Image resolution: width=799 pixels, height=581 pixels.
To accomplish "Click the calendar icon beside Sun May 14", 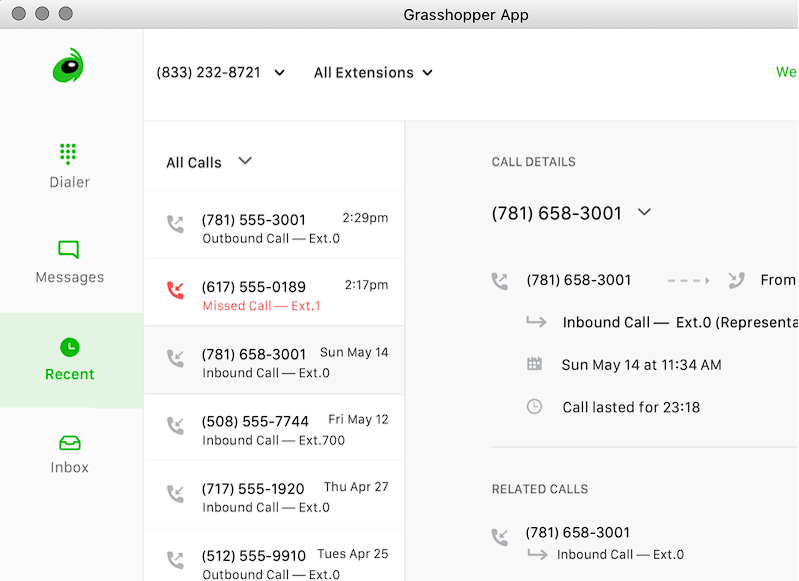I will pos(535,365).
